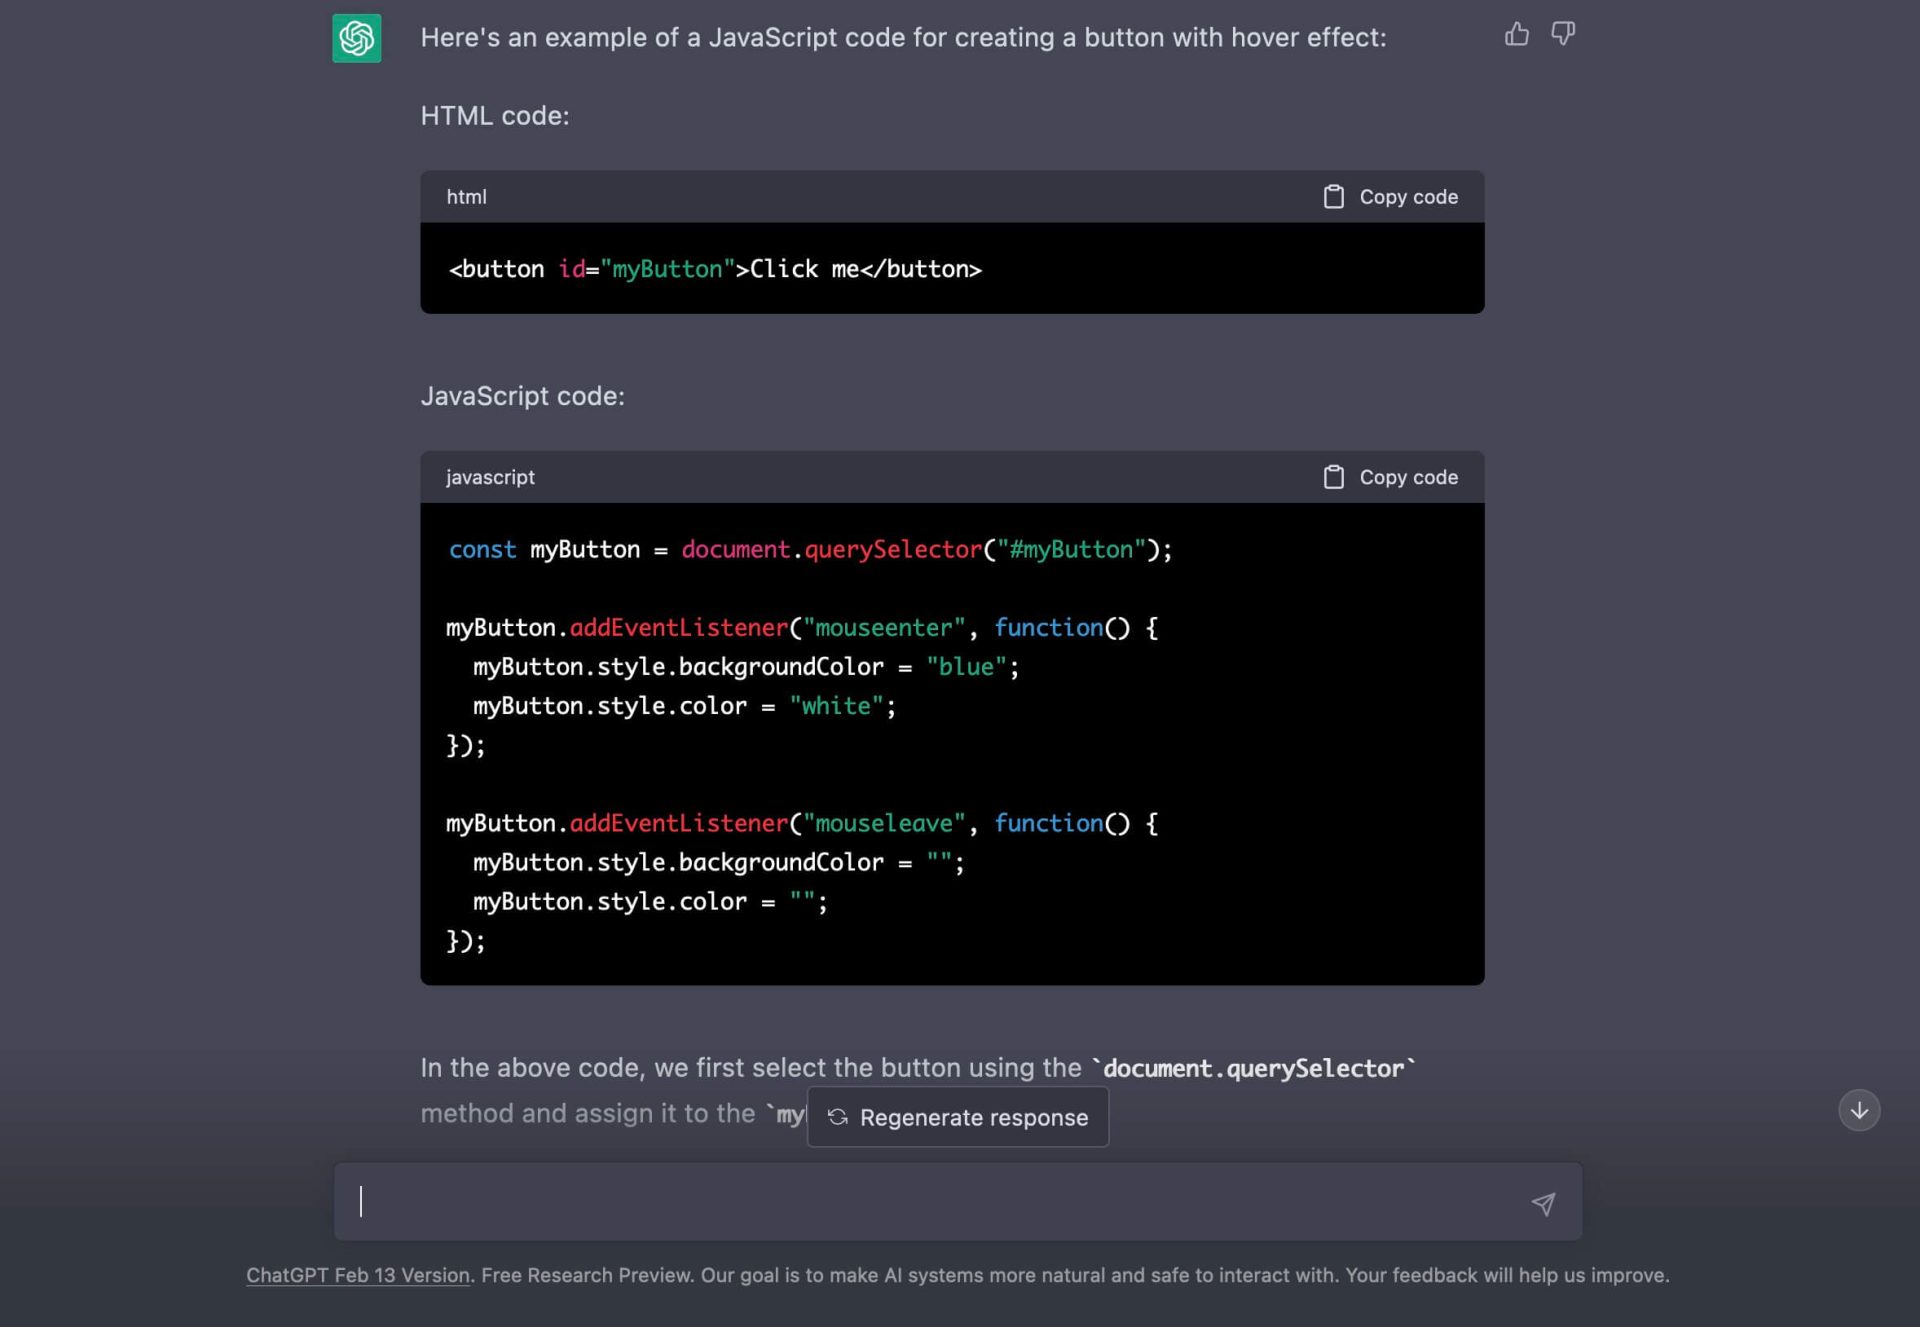
Task: Click the scroll-to-bottom down arrow button
Action: 1858,1110
